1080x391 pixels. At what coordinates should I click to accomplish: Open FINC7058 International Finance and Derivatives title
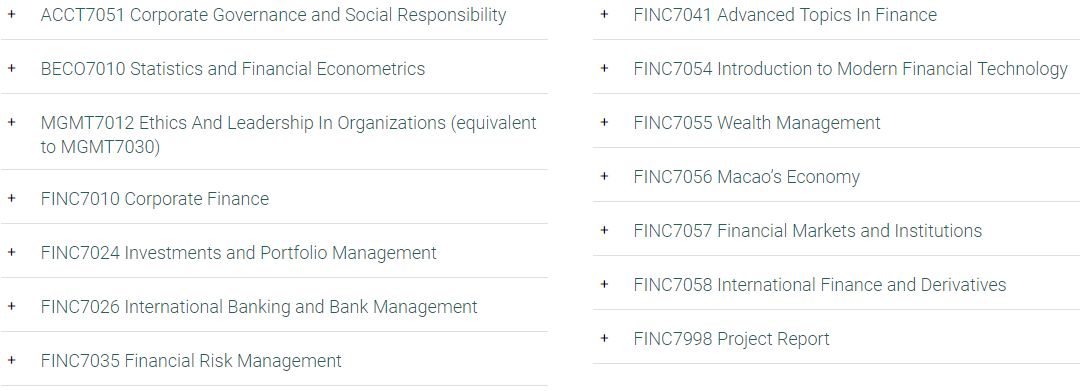[820, 284]
